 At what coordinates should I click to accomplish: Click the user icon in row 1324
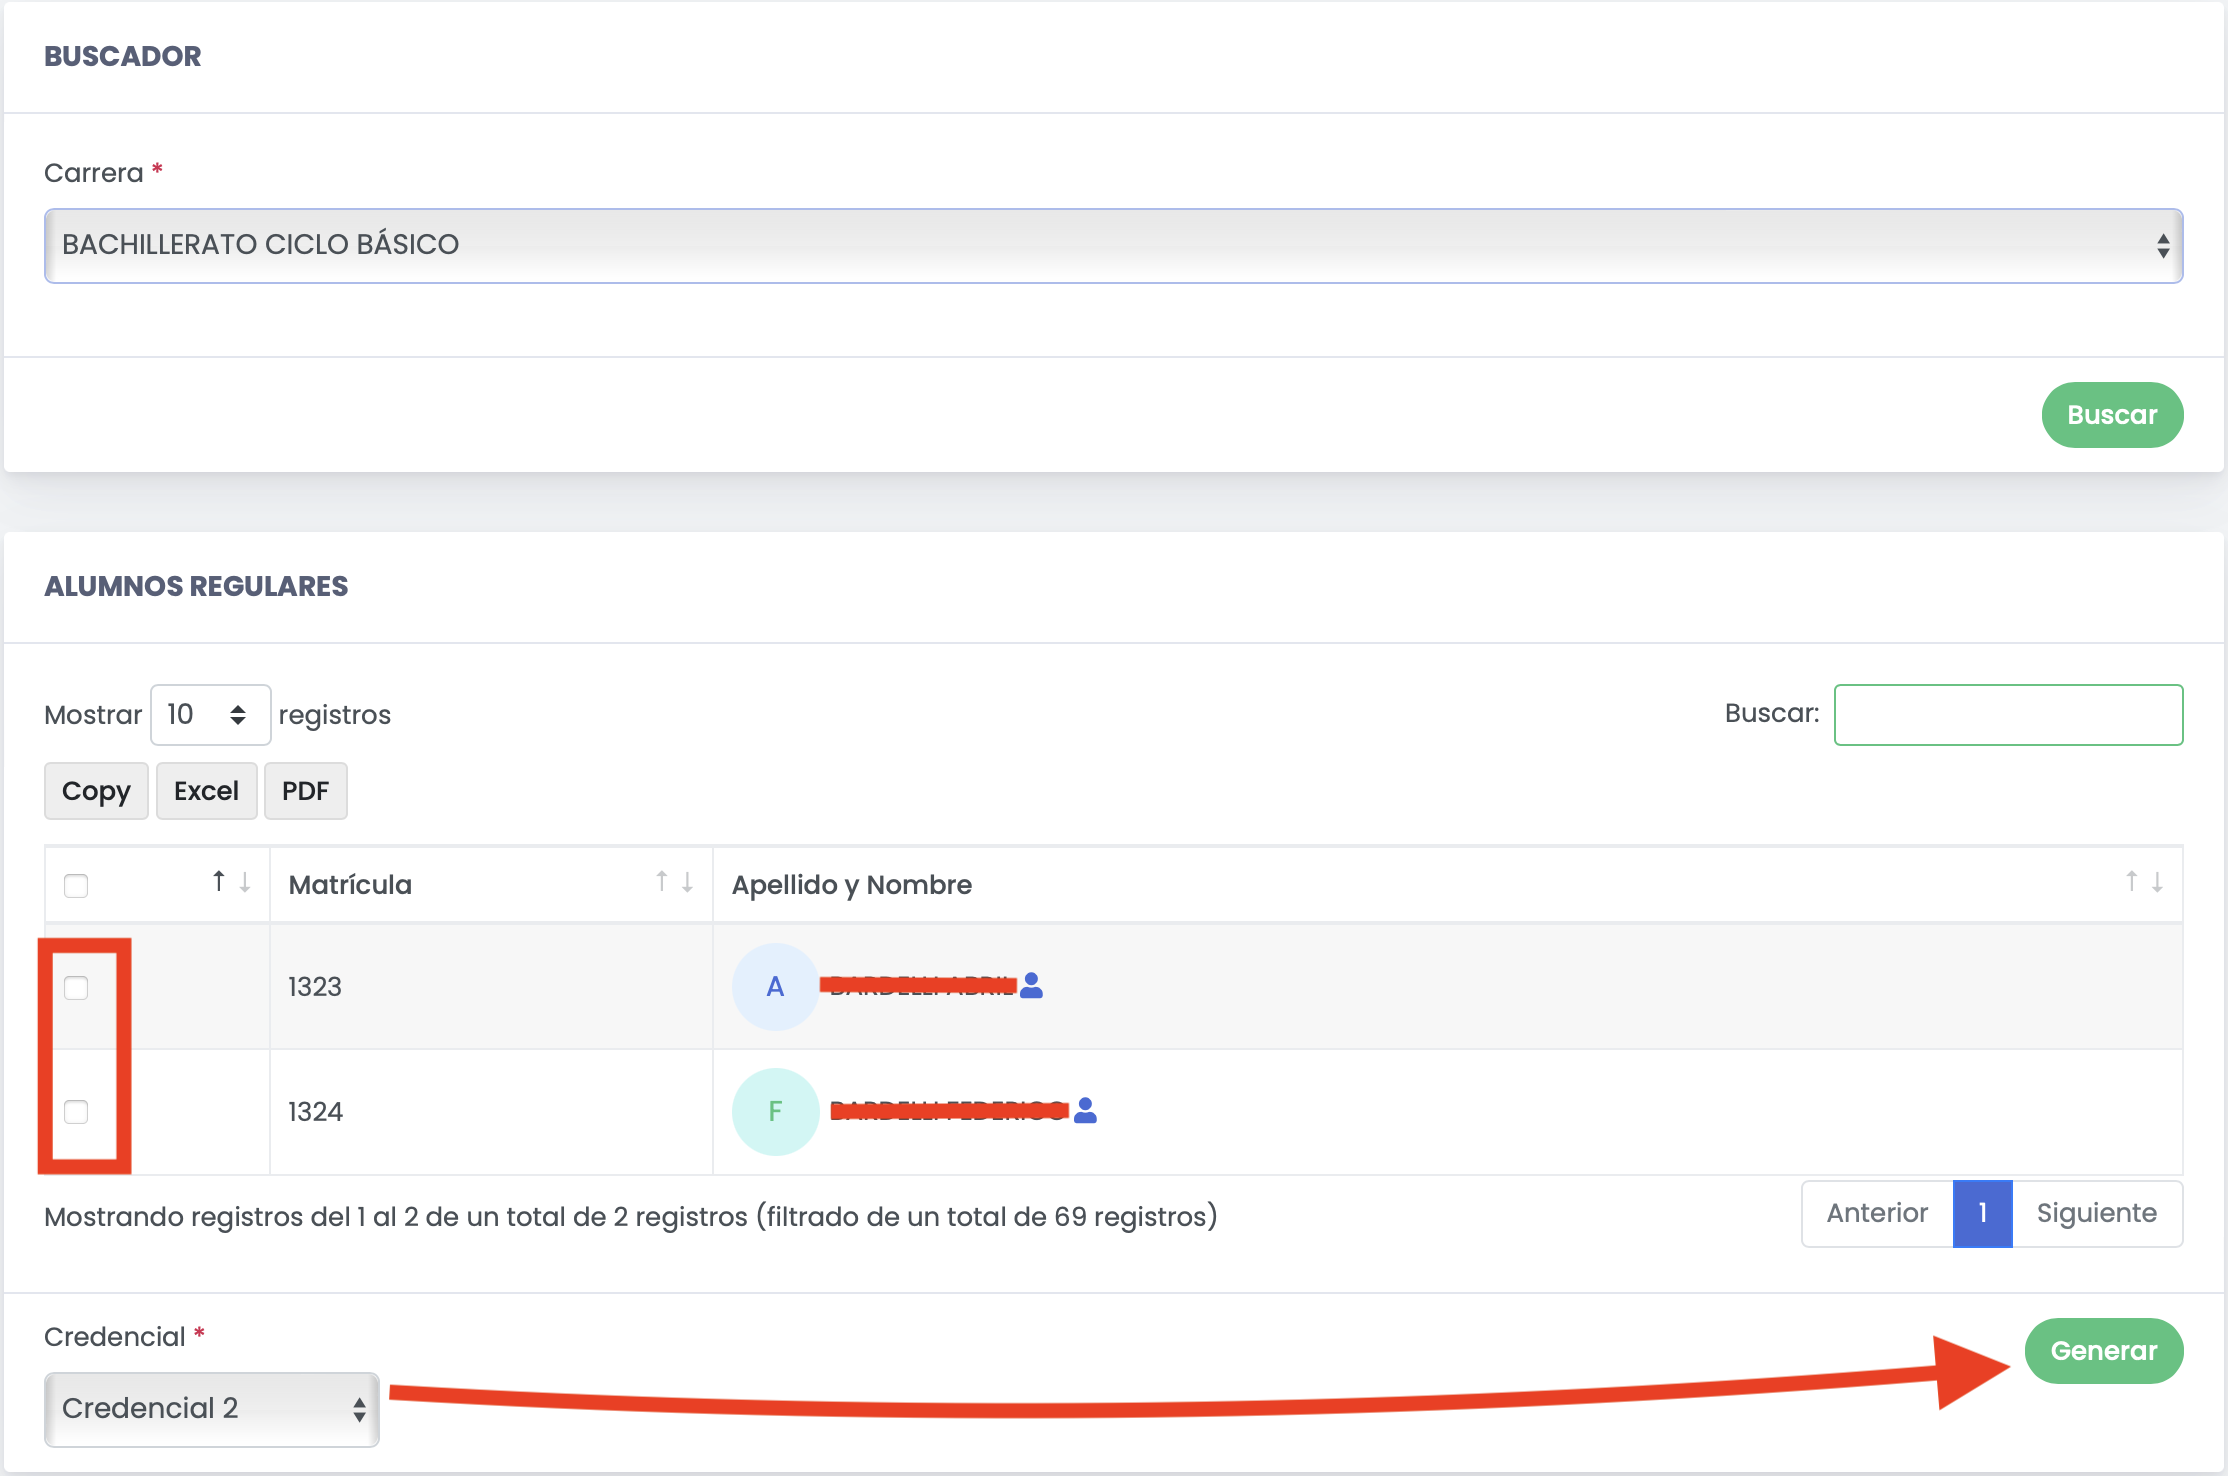point(1085,1111)
